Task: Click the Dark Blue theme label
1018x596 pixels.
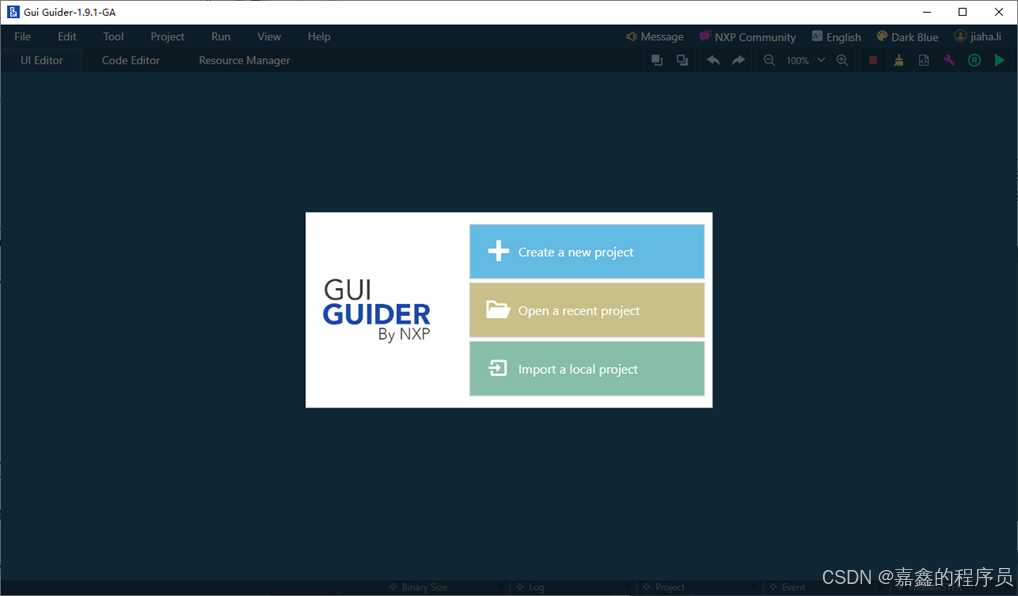Action: 915,37
